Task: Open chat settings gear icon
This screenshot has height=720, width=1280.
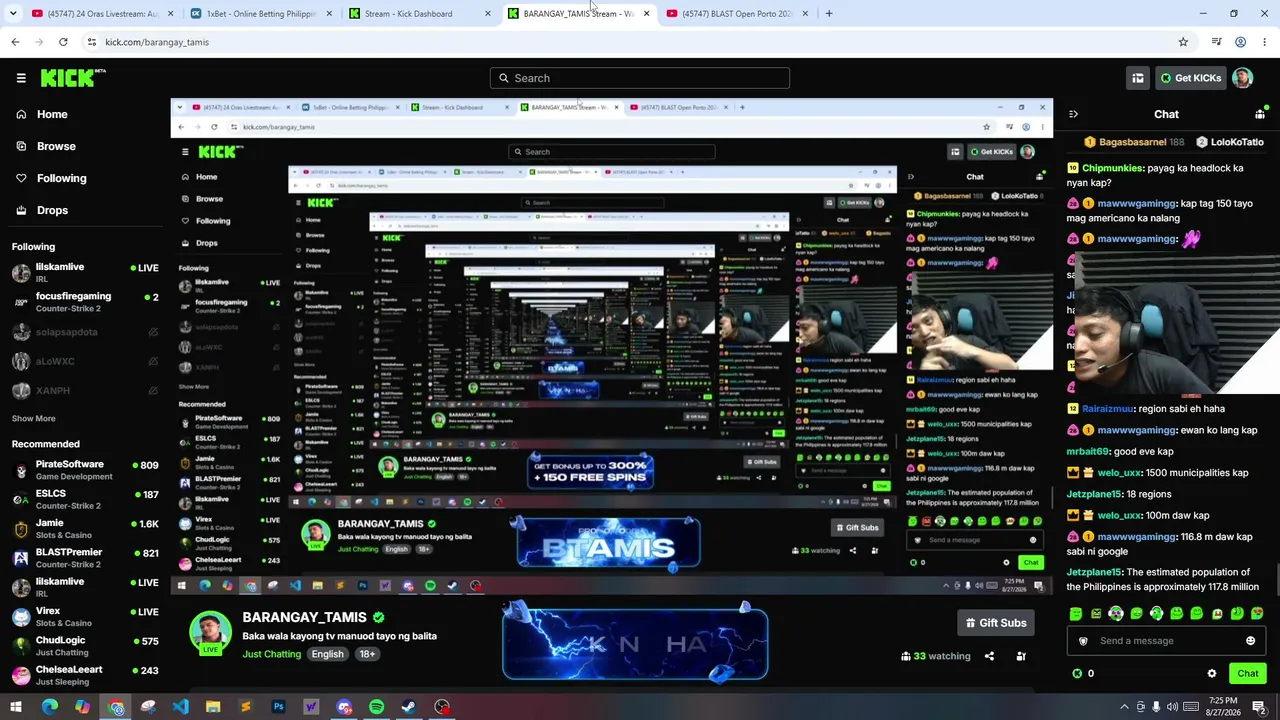Action: click(1212, 674)
